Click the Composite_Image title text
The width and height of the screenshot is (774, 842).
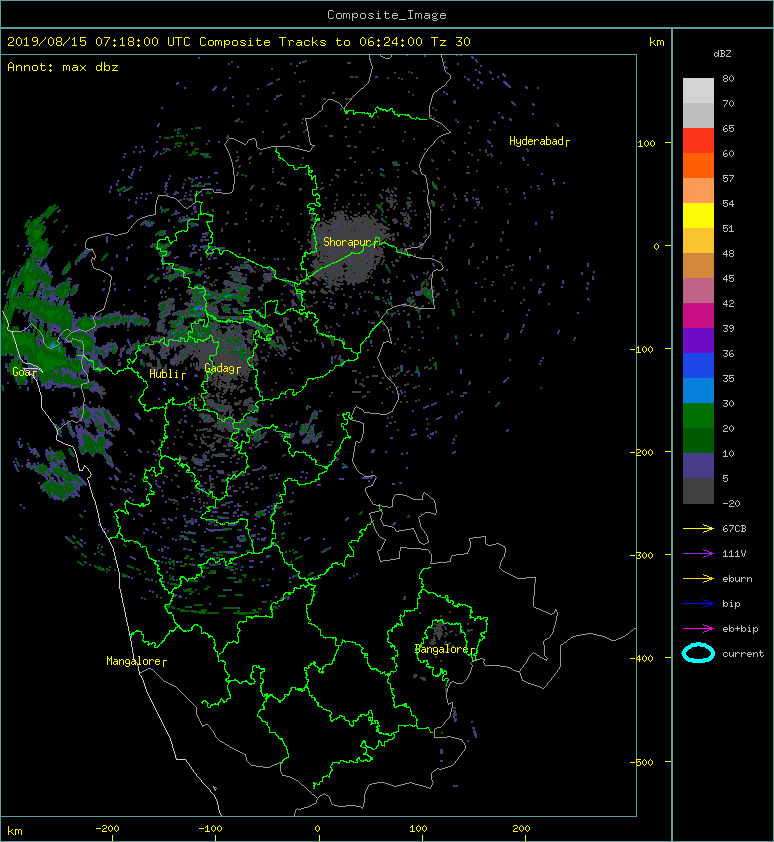coord(387,15)
